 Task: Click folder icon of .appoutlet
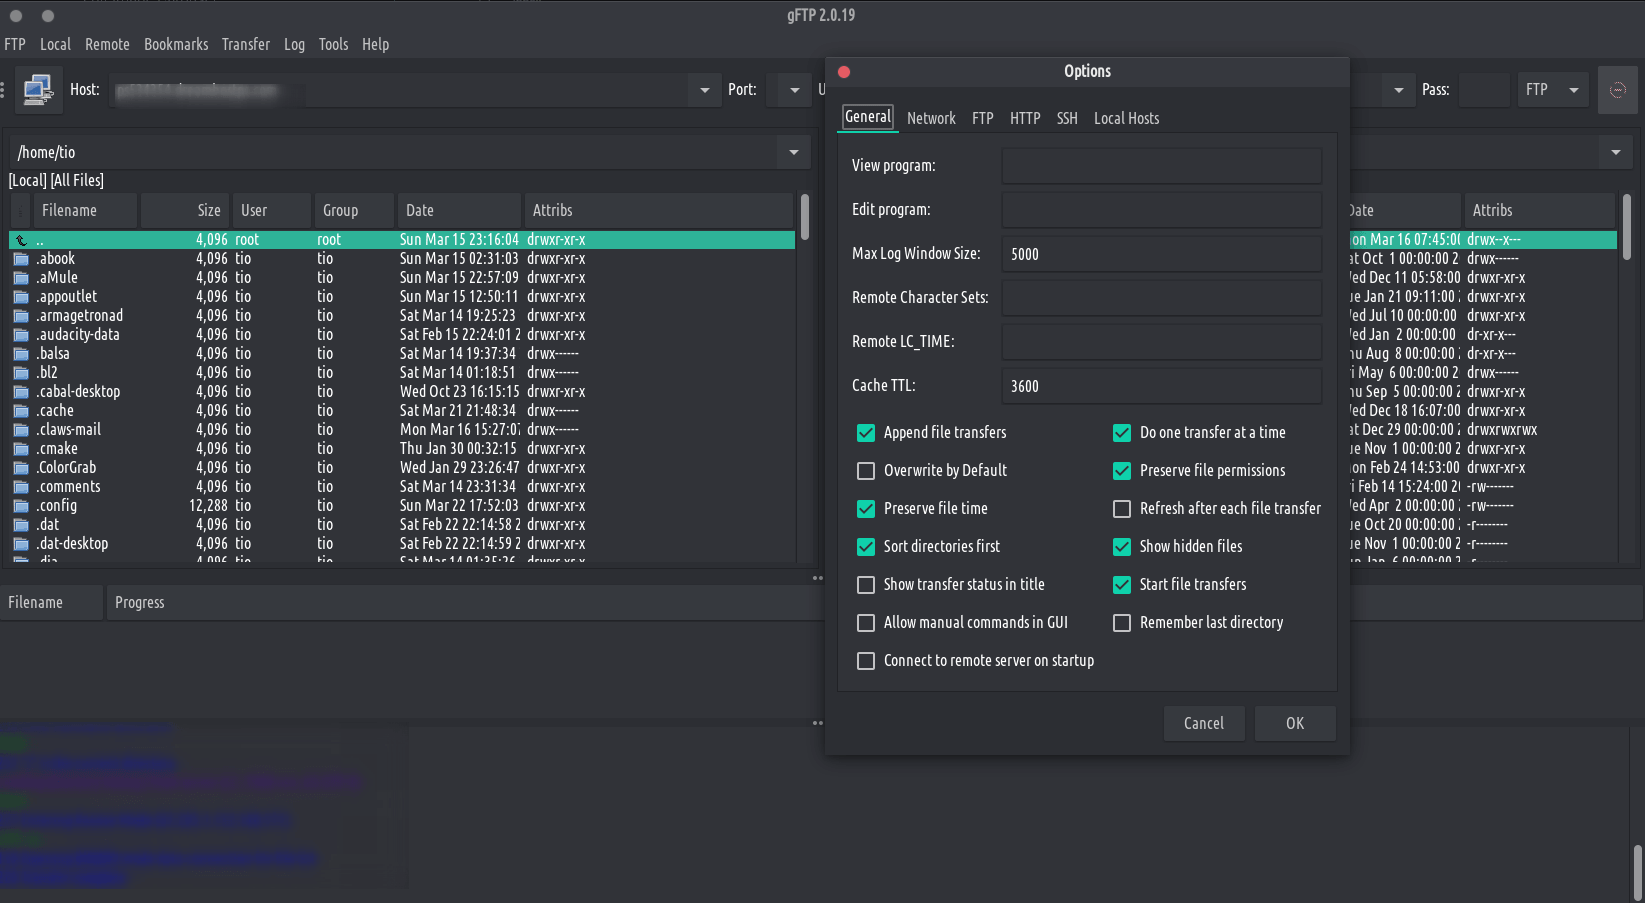click(x=21, y=297)
